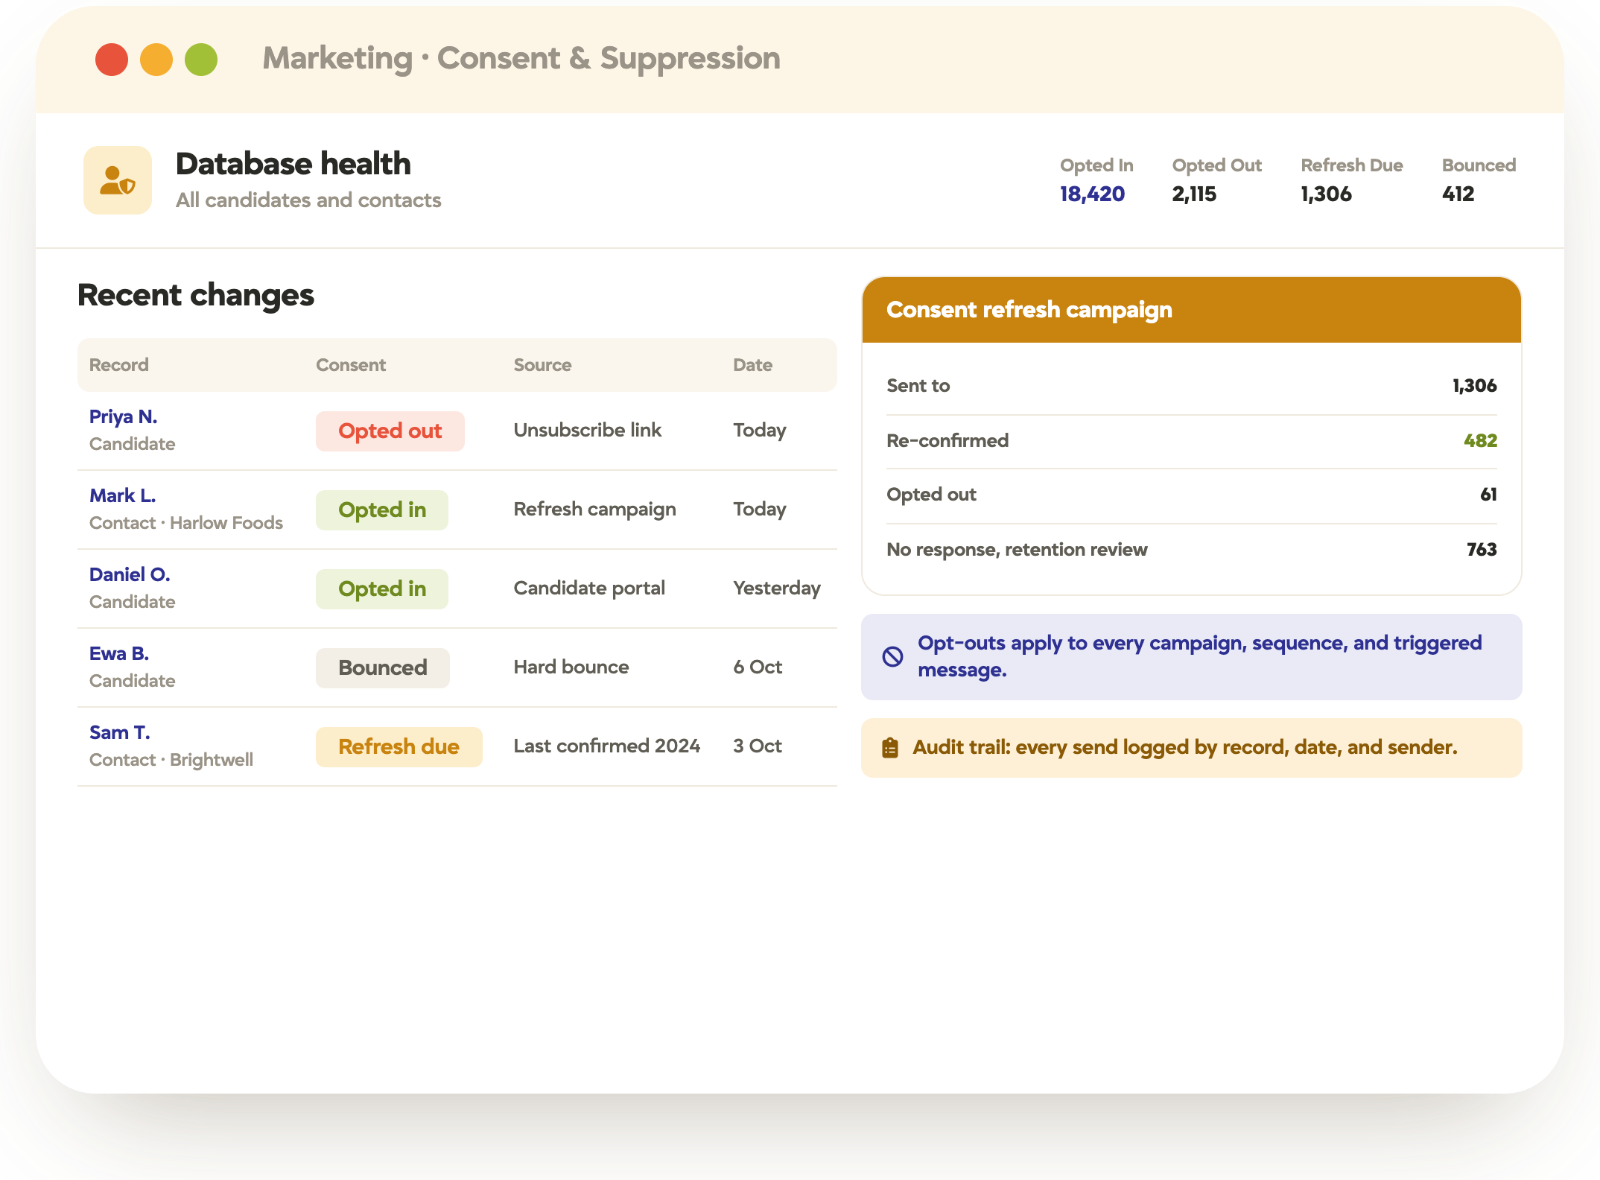The image size is (1600, 1180).
Task: Click the Opt-outs apply to every campaign notice
Action: tap(1192, 657)
